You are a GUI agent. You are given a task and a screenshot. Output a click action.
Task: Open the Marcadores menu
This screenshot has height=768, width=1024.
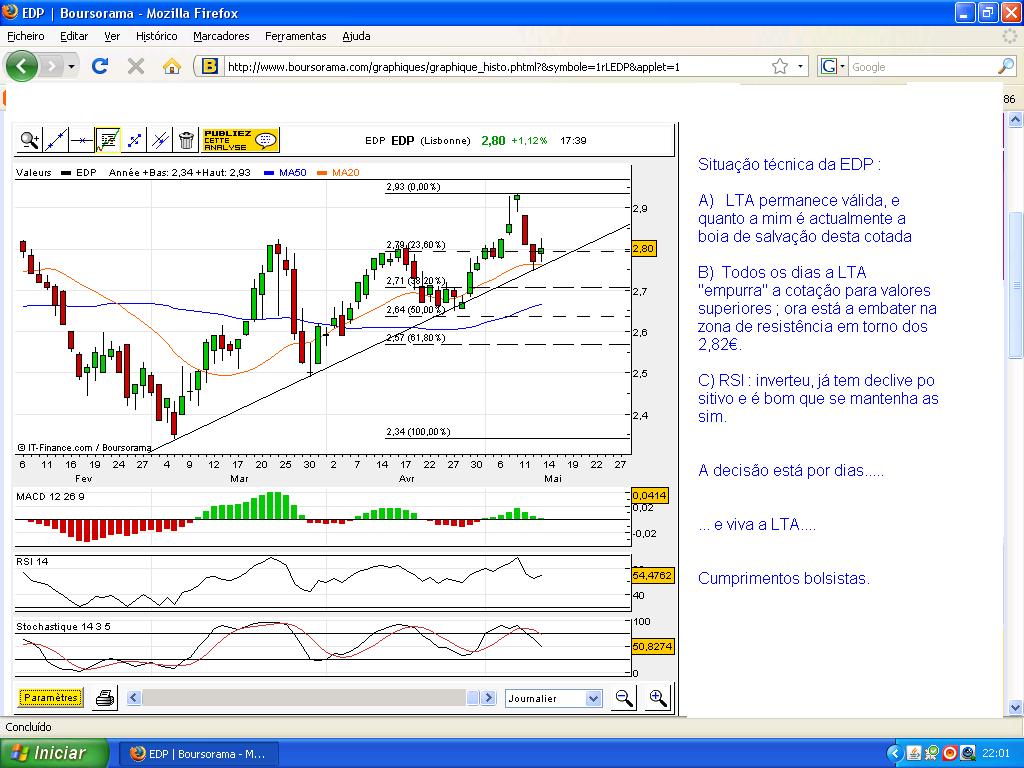221,36
